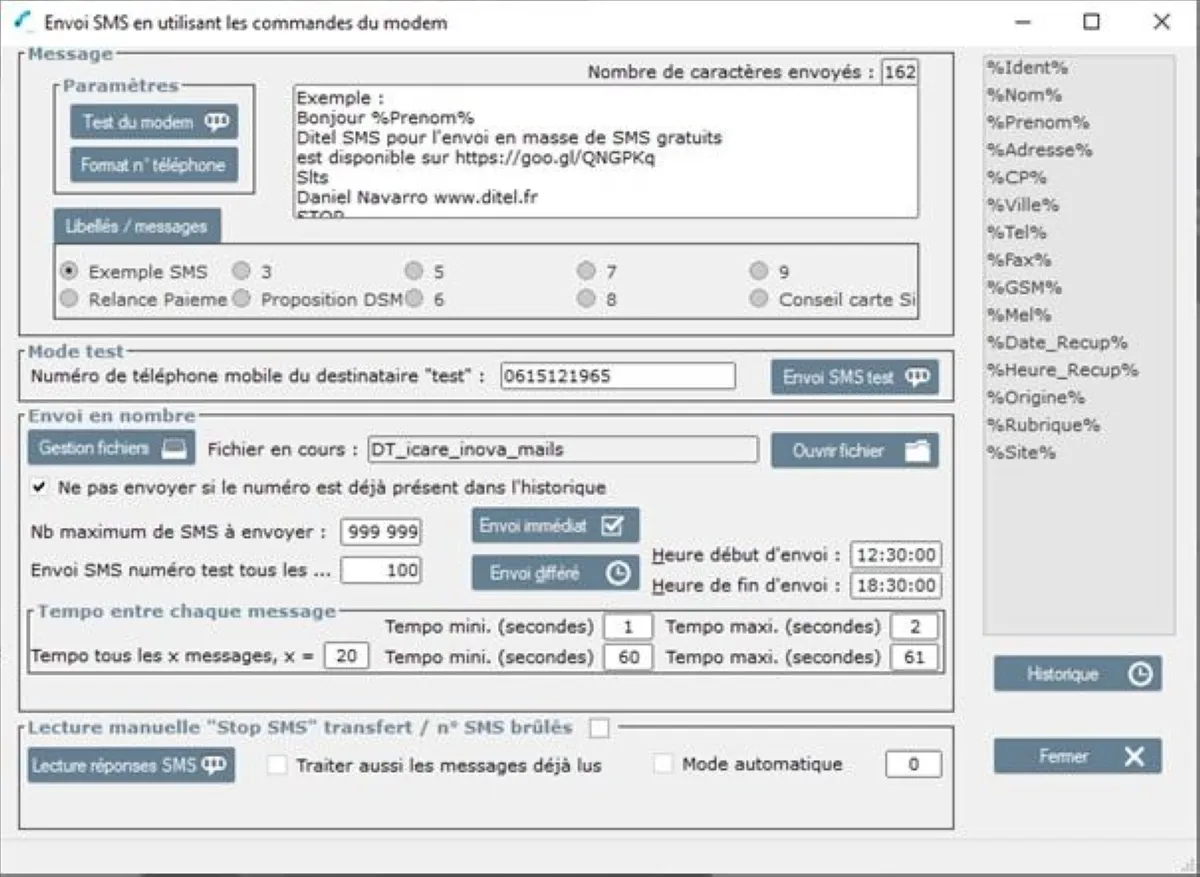Click Ouvrir fichier button
1200x877 pixels.
pos(855,450)
